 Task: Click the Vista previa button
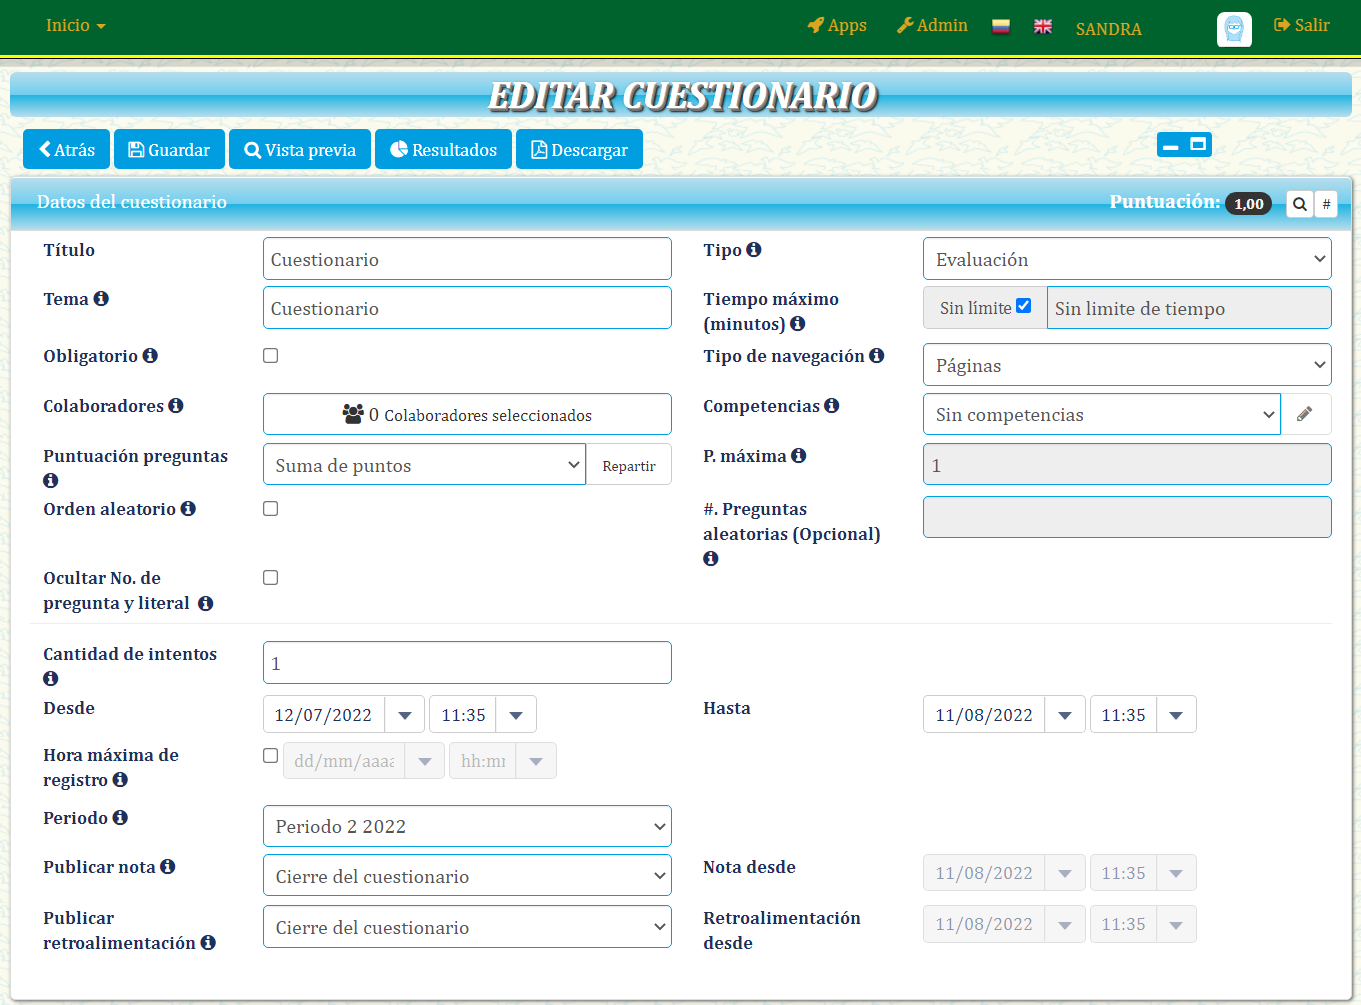pos(300,150)
